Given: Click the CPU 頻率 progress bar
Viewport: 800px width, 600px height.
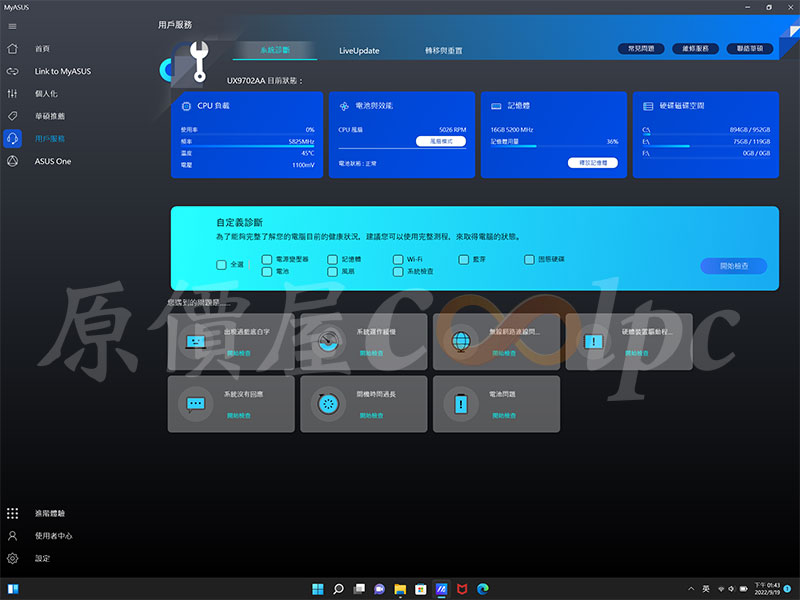Looking at the screenshot, I should [247, 146].
